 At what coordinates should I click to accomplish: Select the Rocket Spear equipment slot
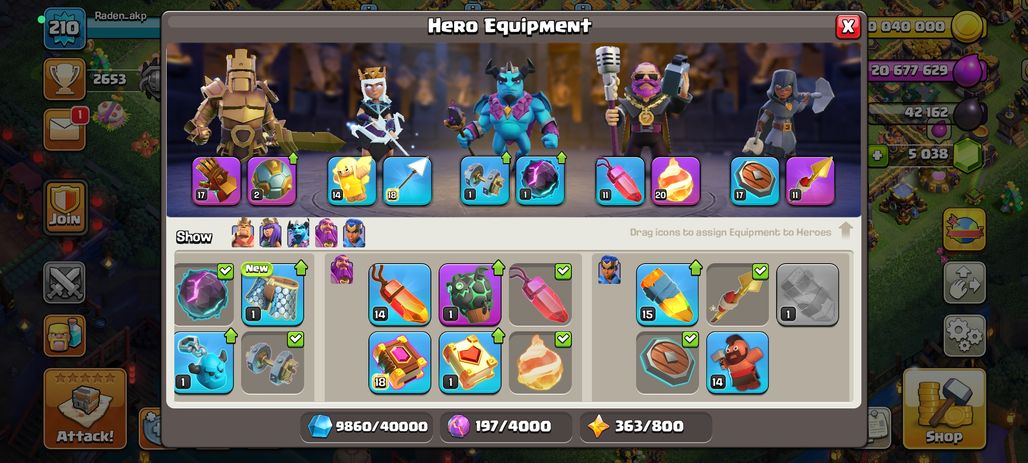click(810, 180)
